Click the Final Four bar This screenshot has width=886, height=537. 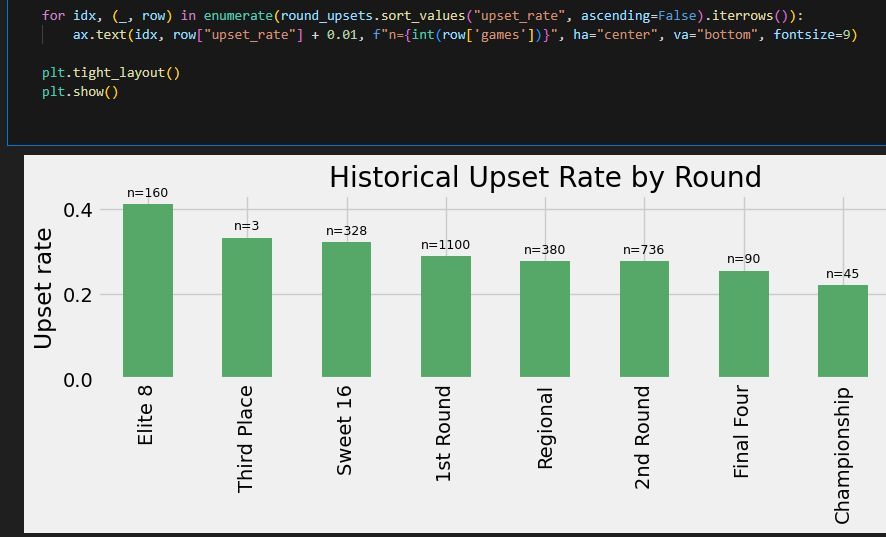(x=744, y=324)
